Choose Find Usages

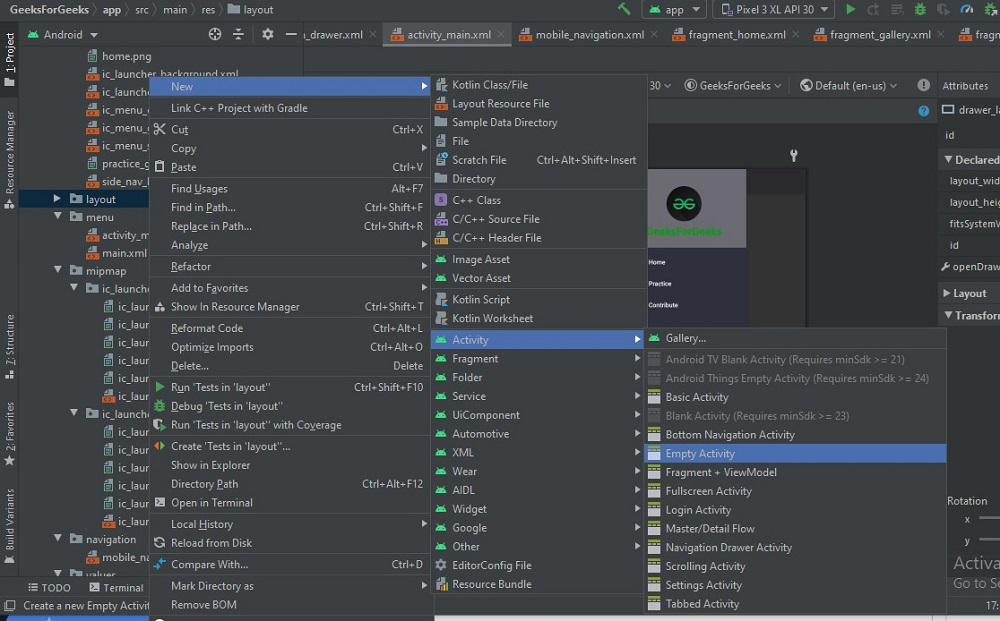click(290, 189)
